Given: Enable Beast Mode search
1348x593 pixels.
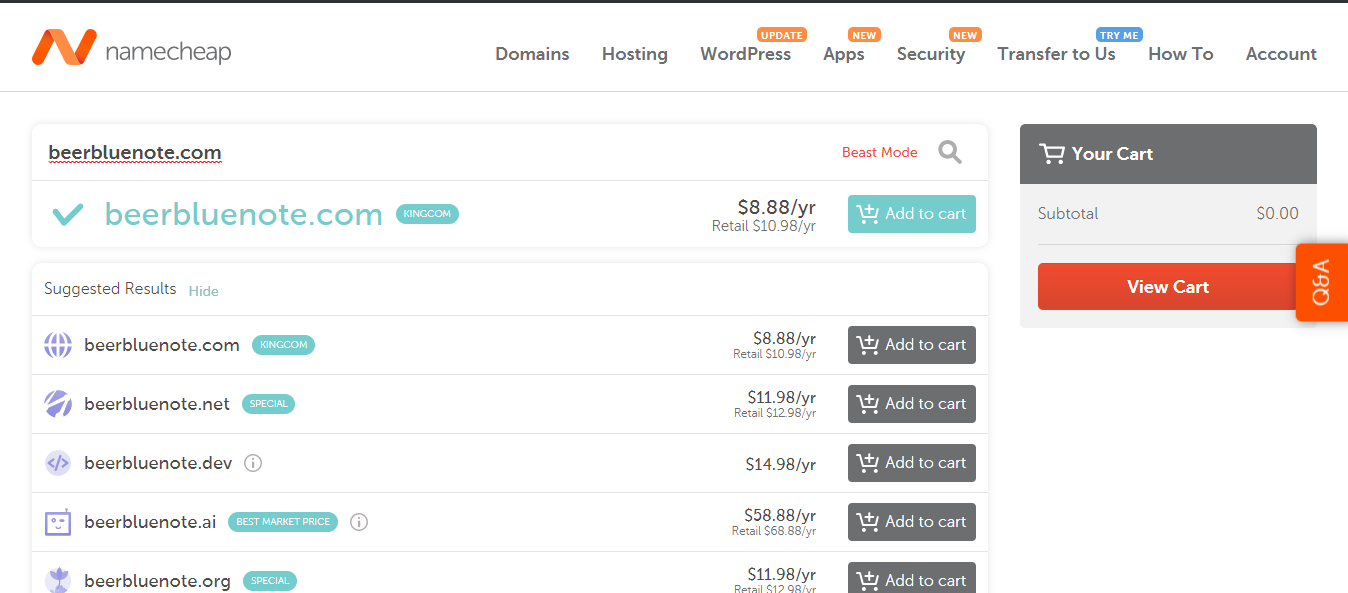Looking at the screenshot, I should (x=880, y=152).
